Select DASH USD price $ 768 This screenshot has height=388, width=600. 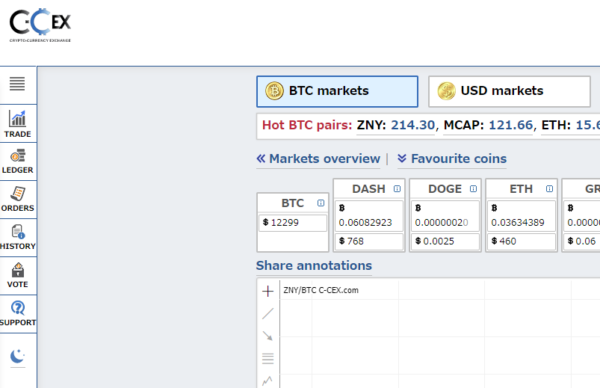point(369,241)
